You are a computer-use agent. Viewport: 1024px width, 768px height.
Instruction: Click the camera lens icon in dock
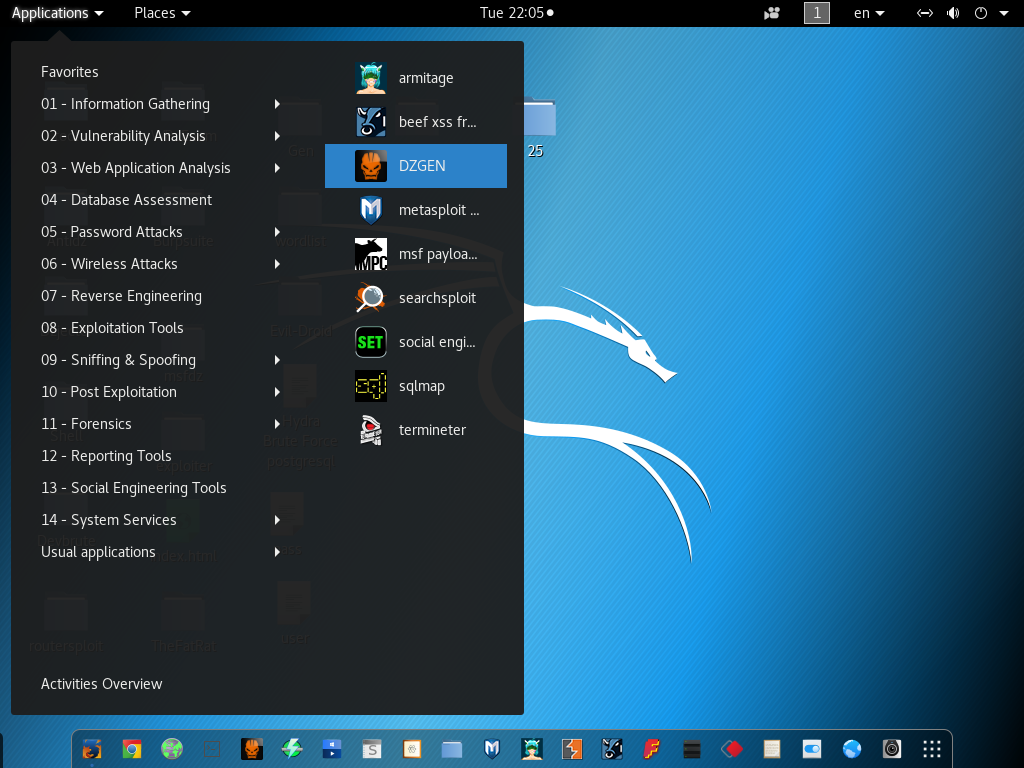(891, 749)
